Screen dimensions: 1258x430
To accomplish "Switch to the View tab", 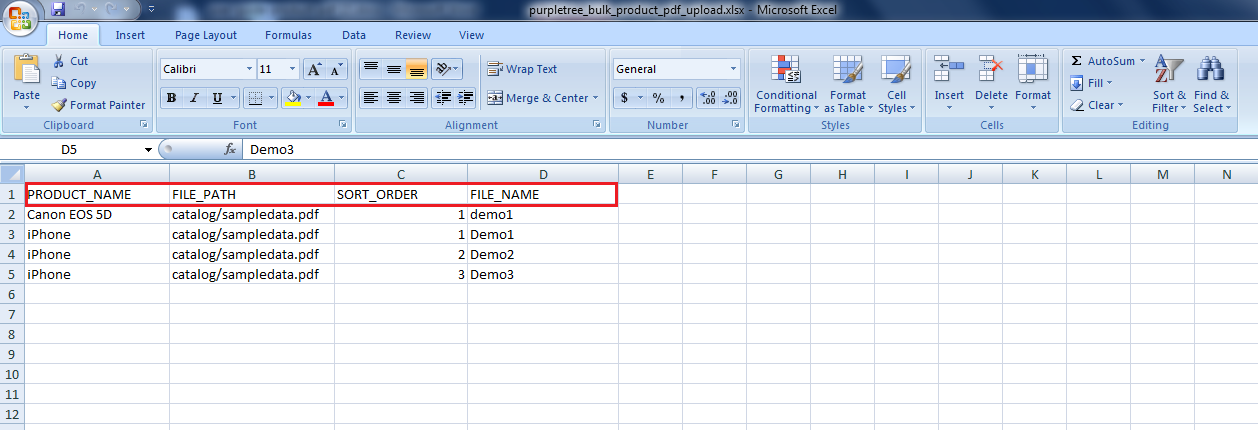I will (x=471, y=35).
